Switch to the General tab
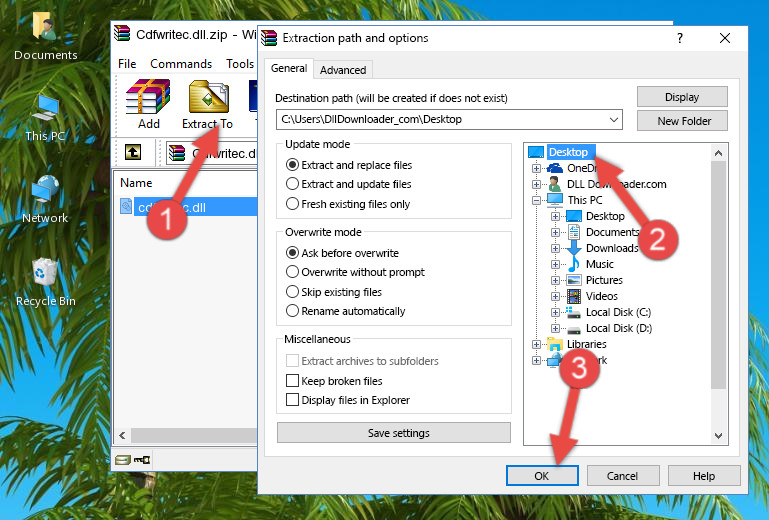The width and height of the screenshot is (769, 520). coord(289,68)
